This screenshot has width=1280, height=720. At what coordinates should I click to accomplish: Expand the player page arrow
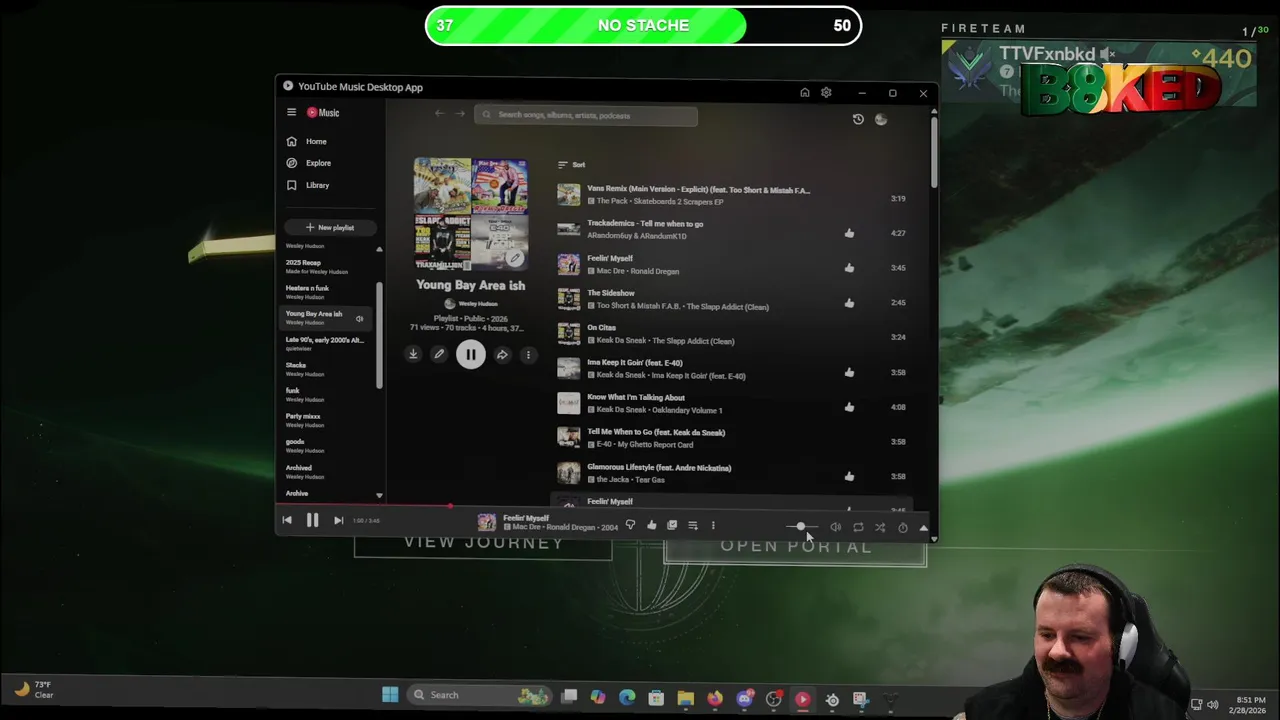923,527
